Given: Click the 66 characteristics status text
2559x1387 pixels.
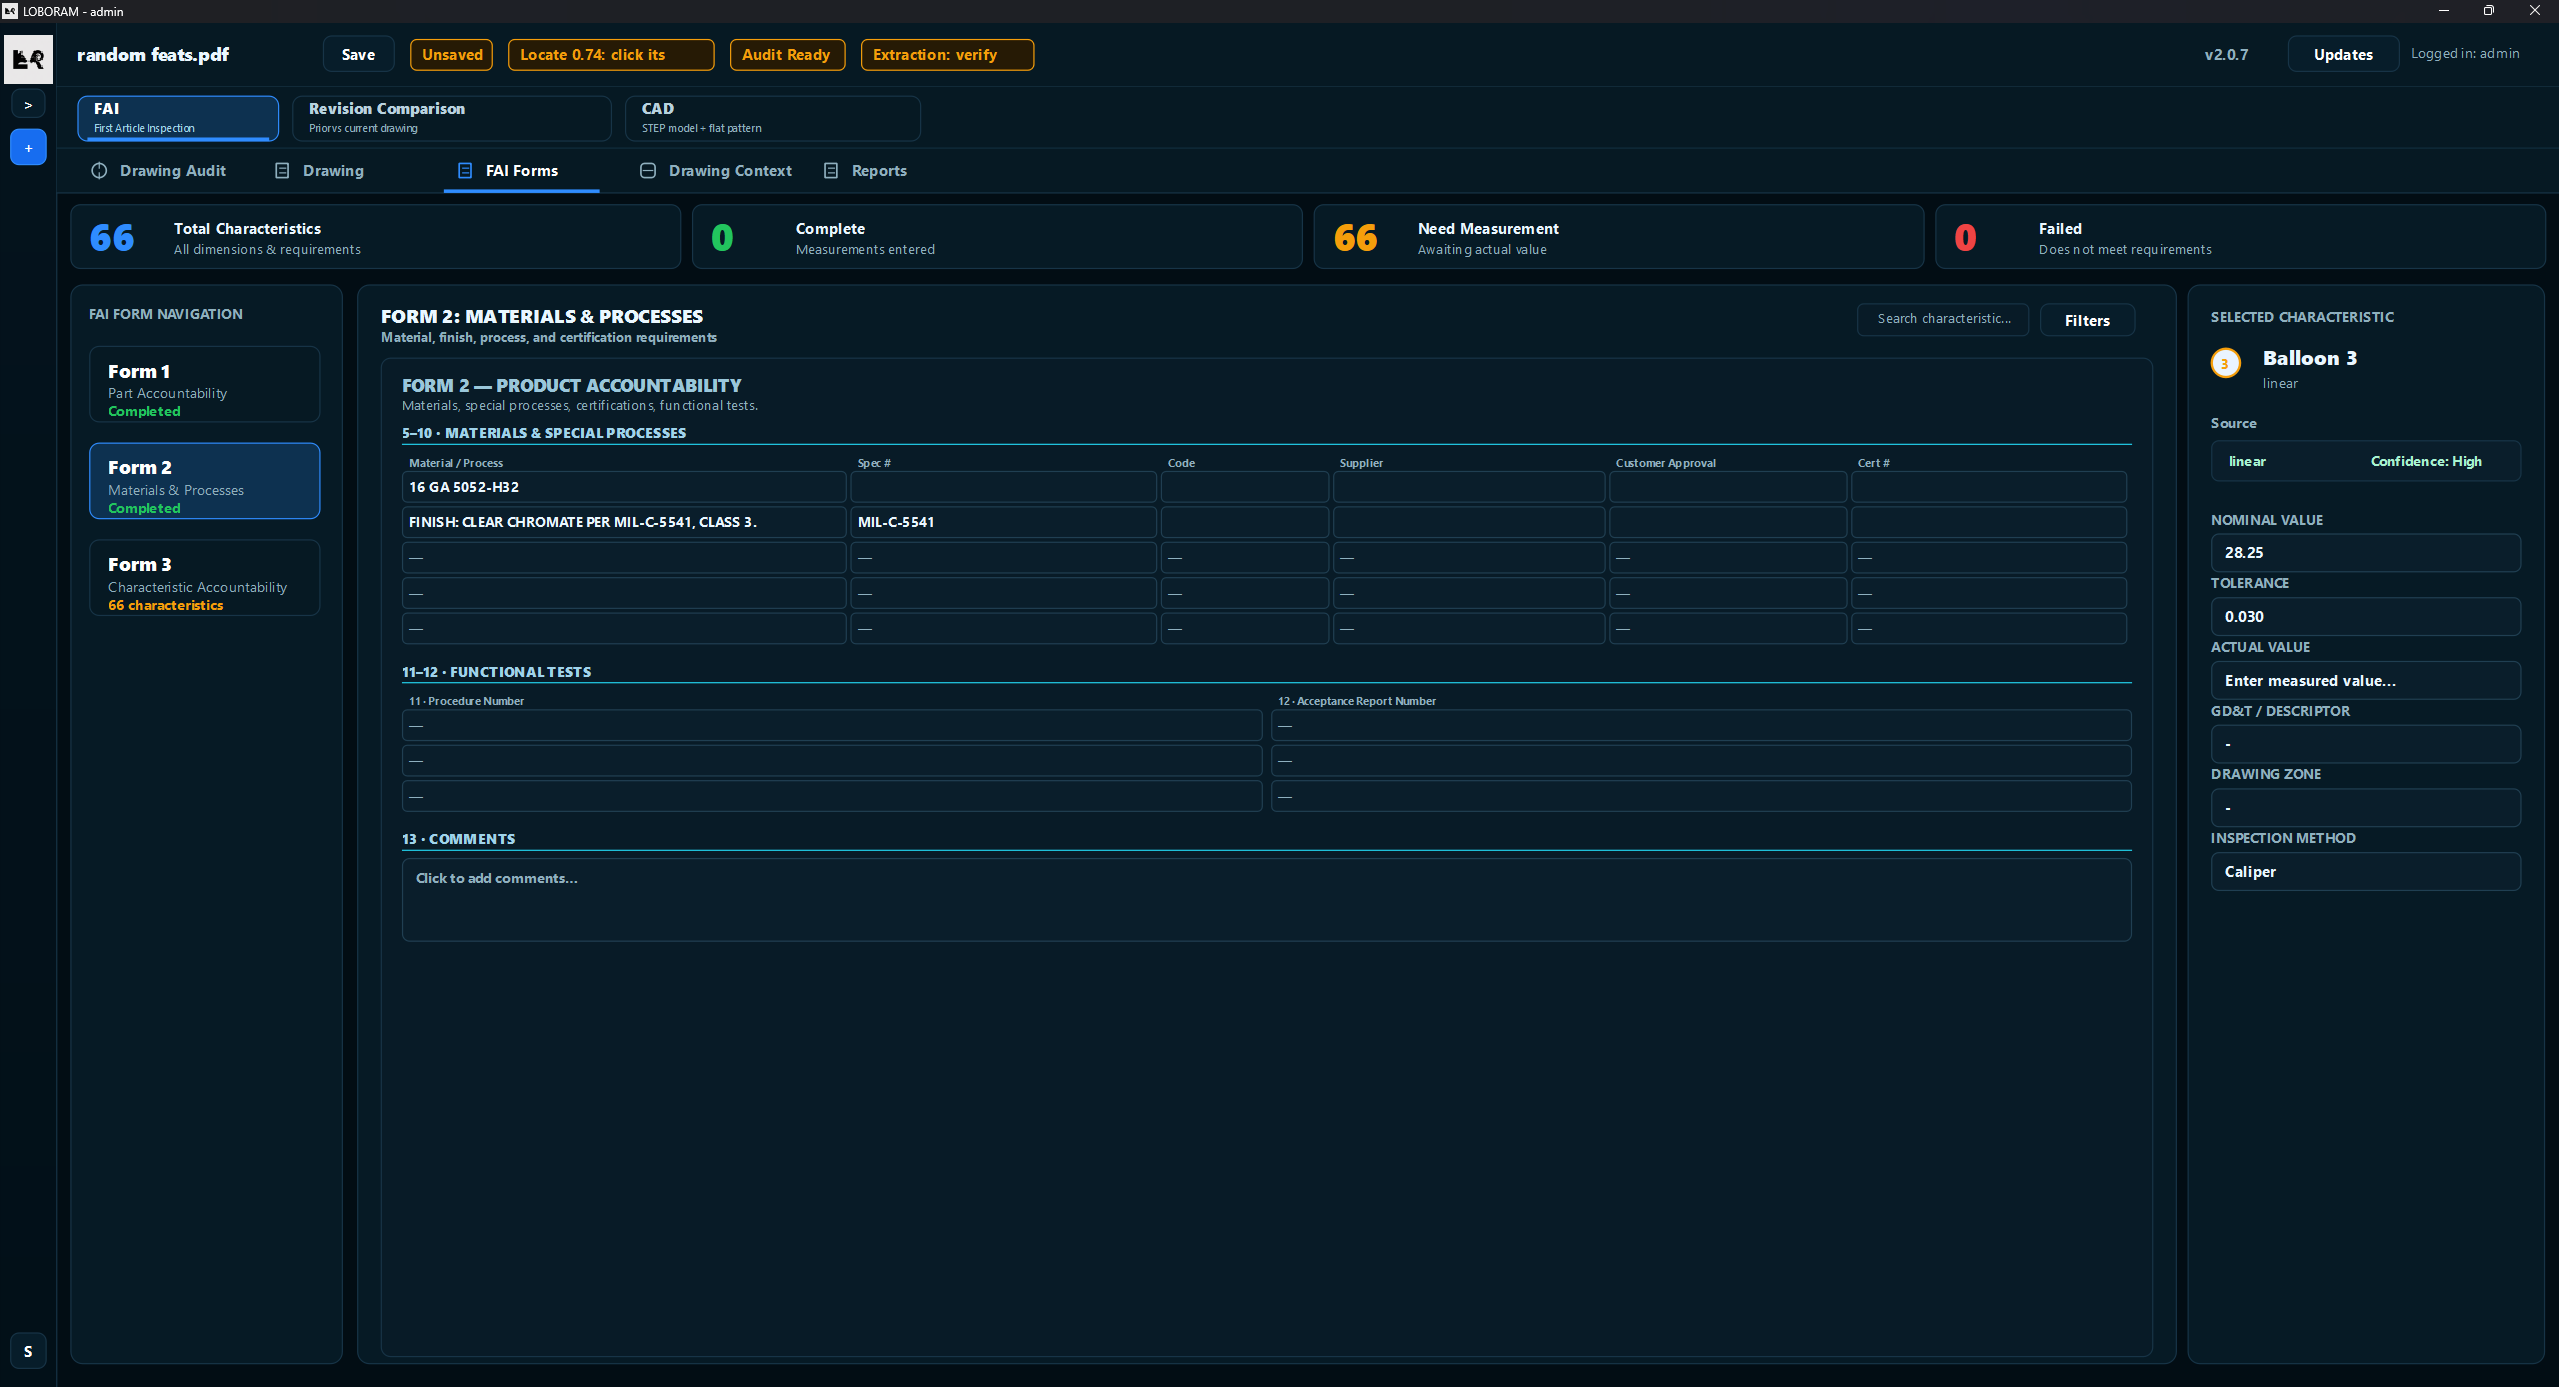Looking at the screenshot, I should 166,605.
